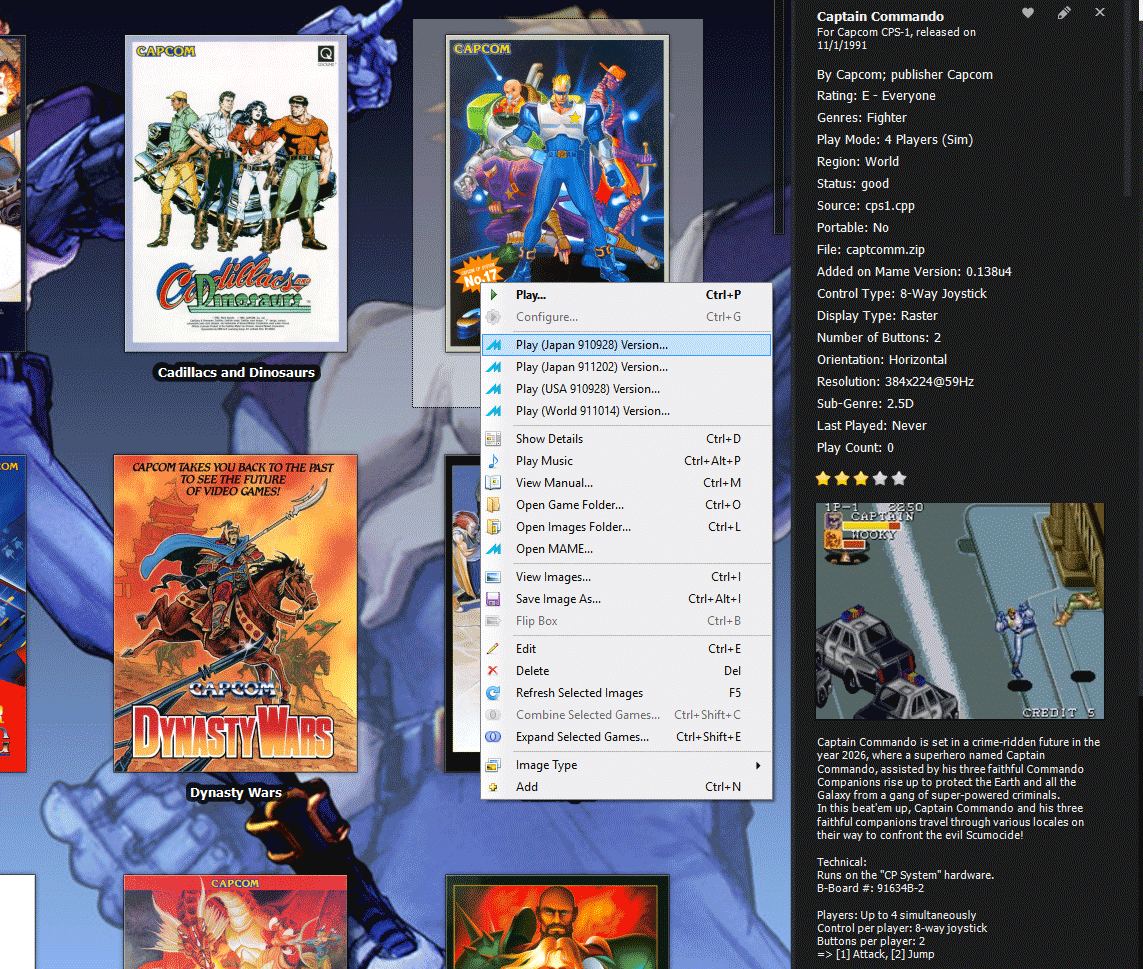The image size is (1143, 969).
Task: Click the MAME icon beside USA 910928 version
Action: 494,389
